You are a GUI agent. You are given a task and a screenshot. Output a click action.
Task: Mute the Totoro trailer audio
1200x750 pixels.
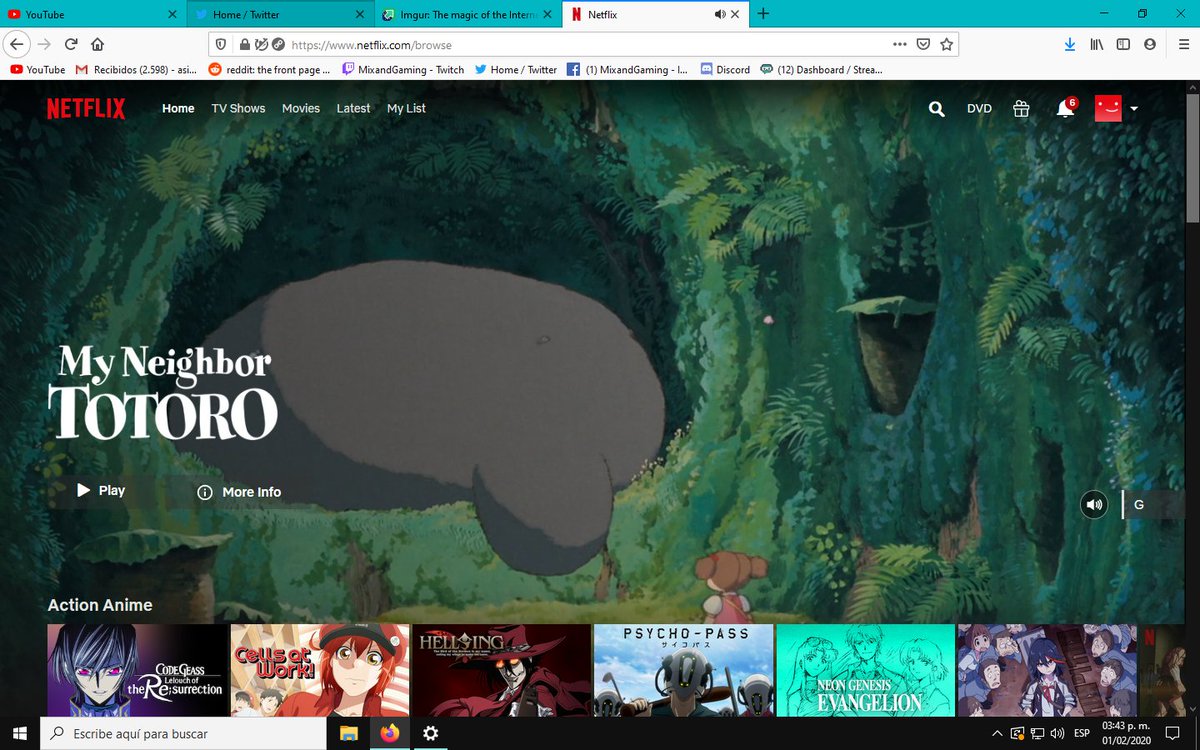tap(1095, 505)
